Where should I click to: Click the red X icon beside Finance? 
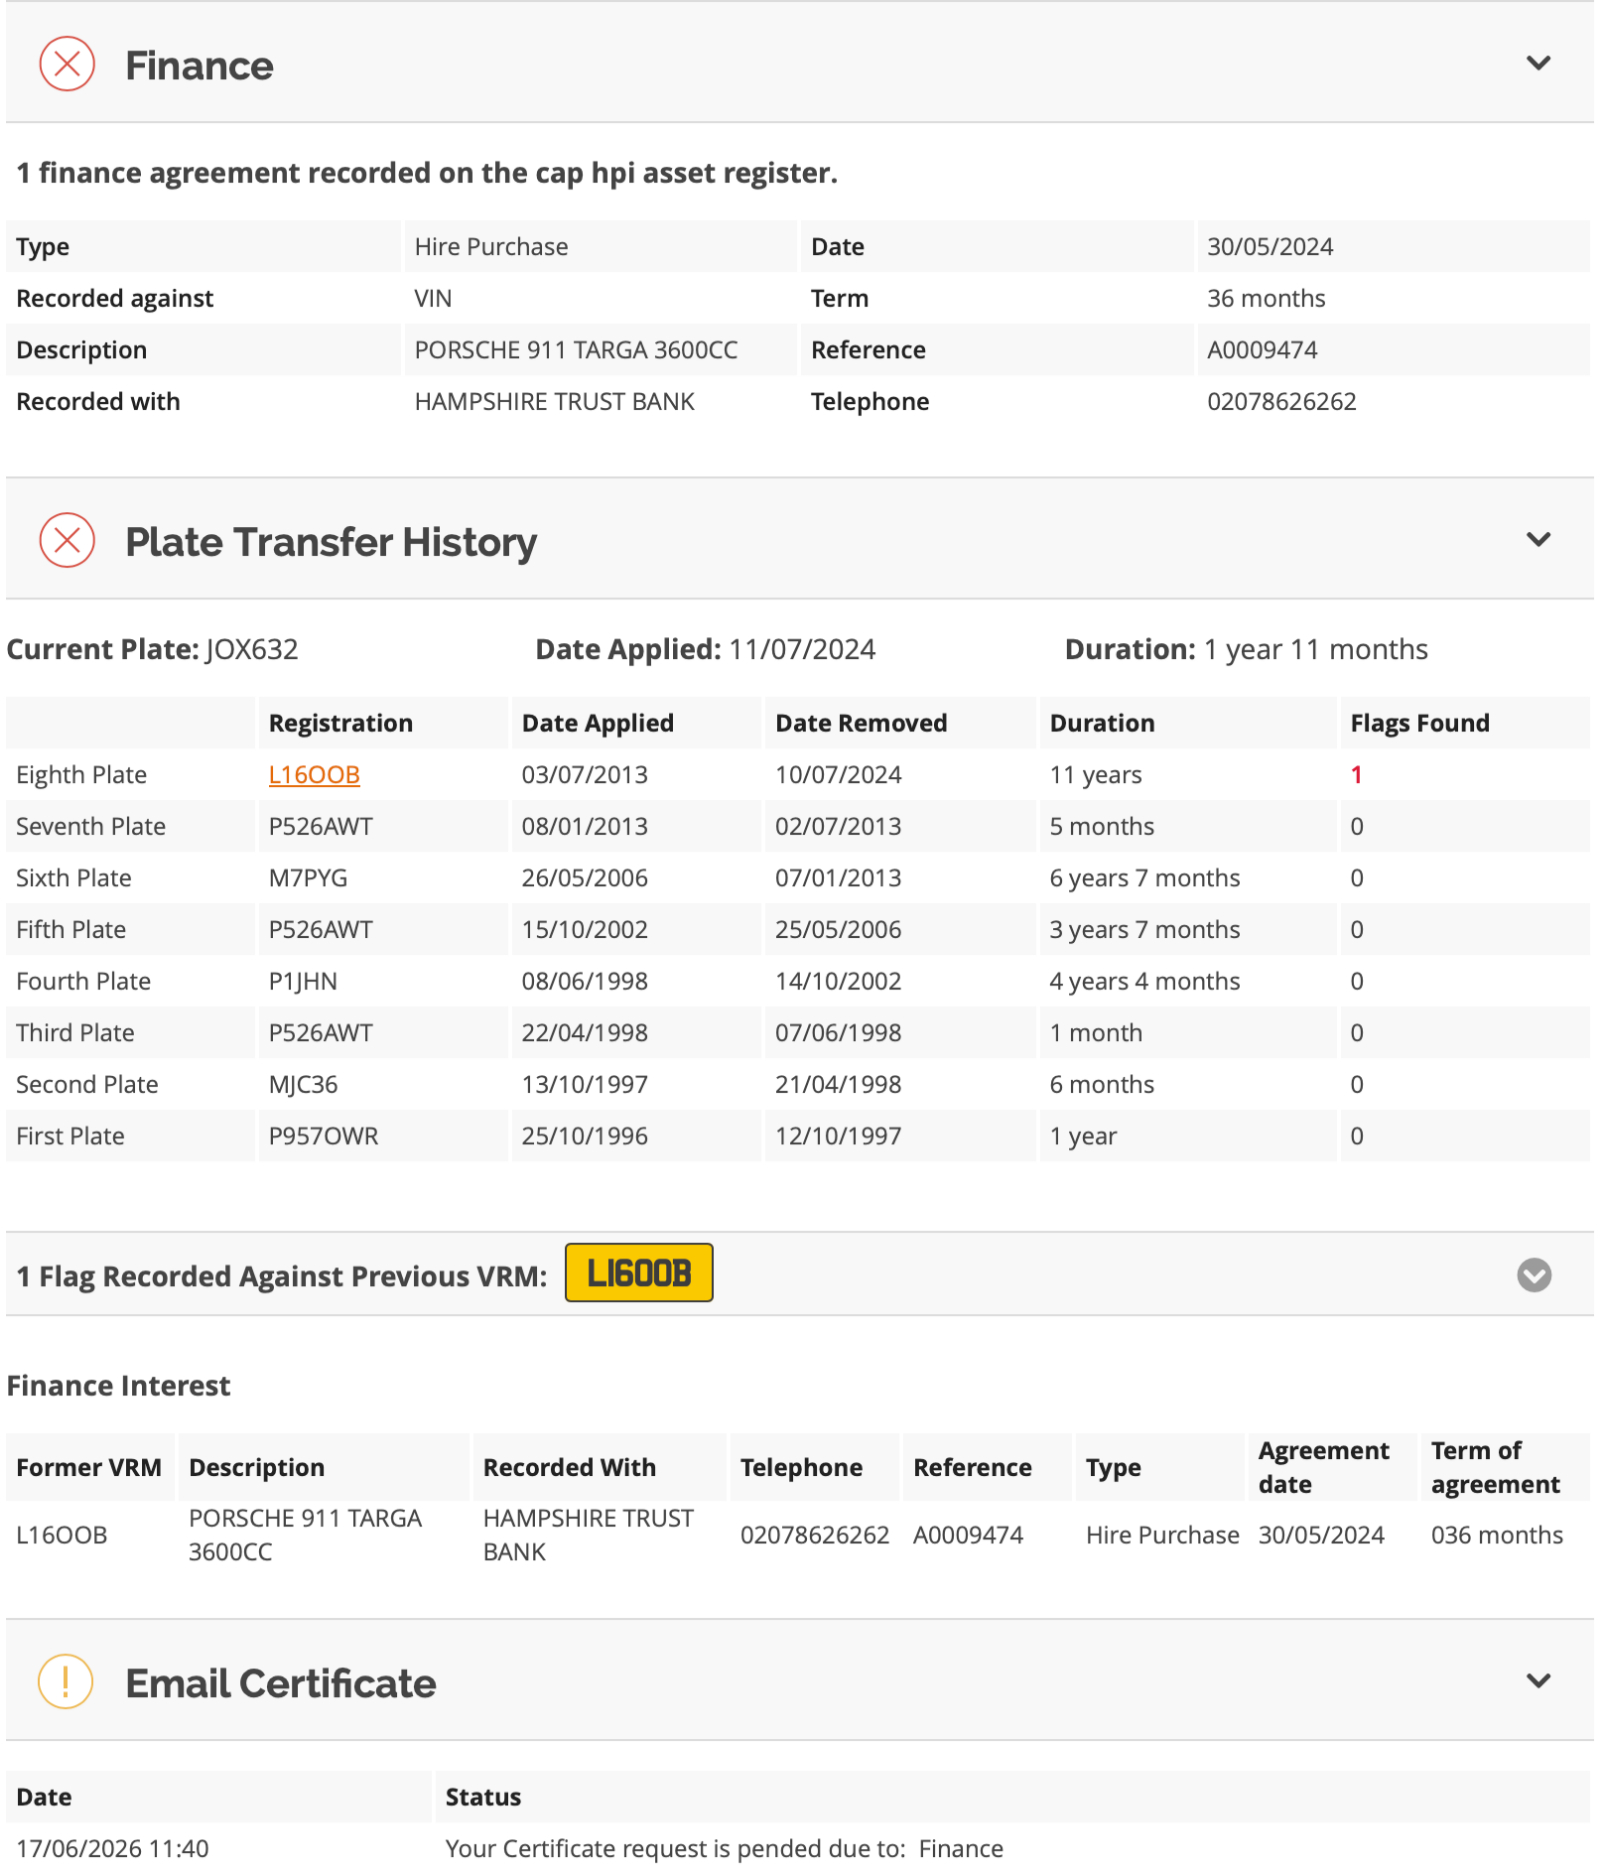tap(67, 64)
